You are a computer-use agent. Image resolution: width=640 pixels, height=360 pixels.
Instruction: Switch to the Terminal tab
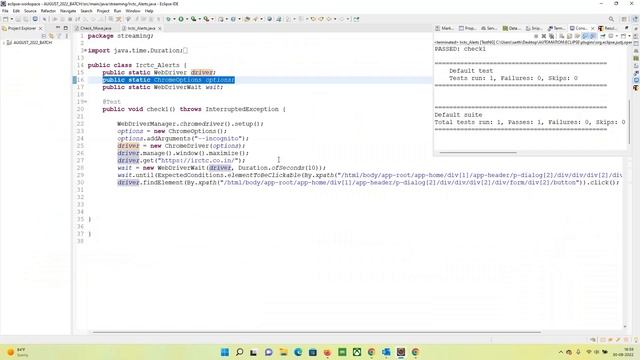point(556,28)
